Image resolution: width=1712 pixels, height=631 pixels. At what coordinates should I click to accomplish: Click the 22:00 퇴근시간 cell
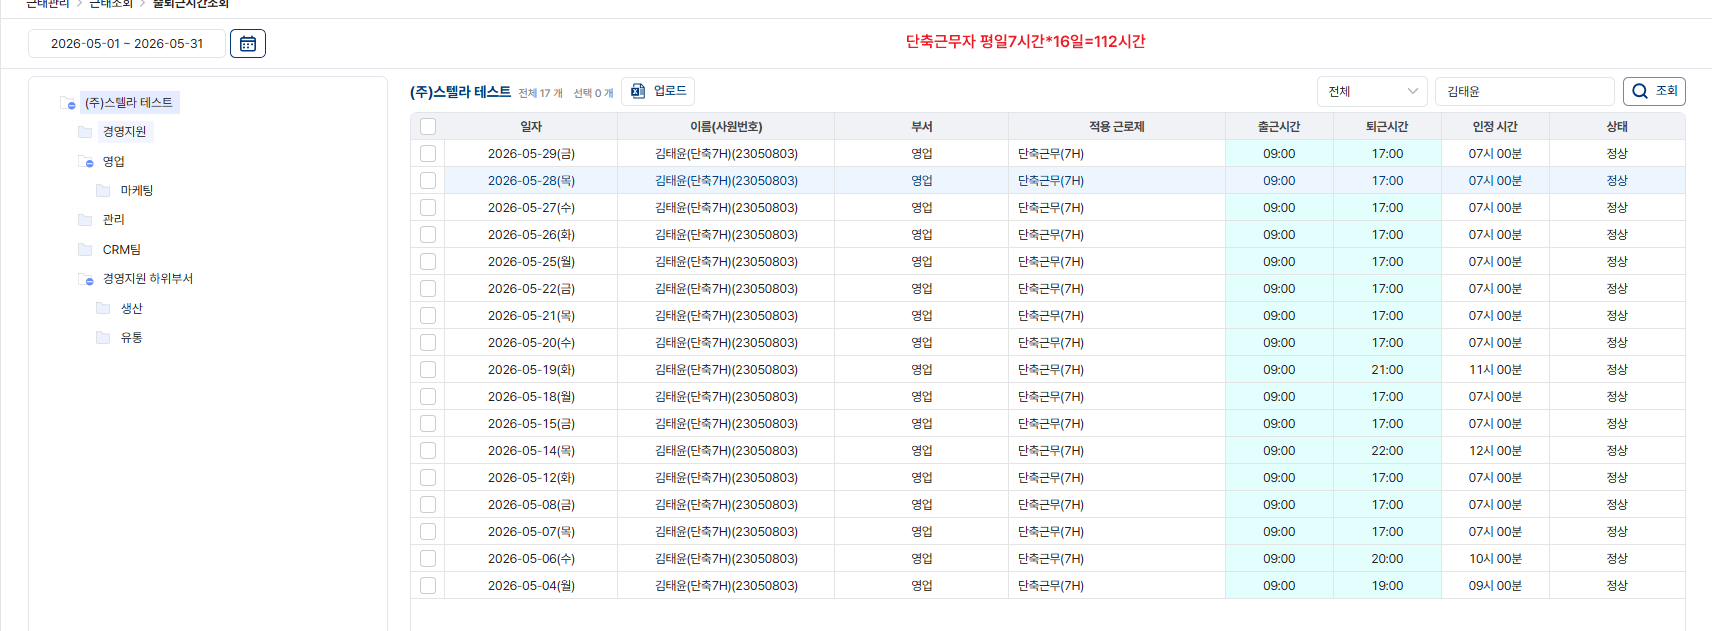[1387, 450]
